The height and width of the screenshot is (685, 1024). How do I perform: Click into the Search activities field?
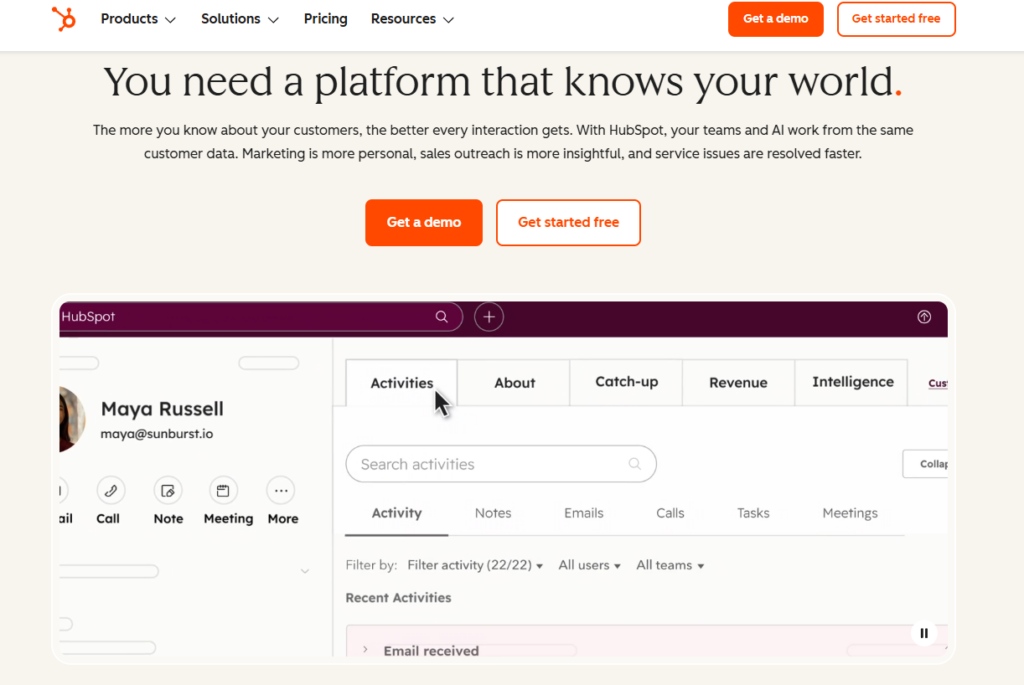coord(490,464)
